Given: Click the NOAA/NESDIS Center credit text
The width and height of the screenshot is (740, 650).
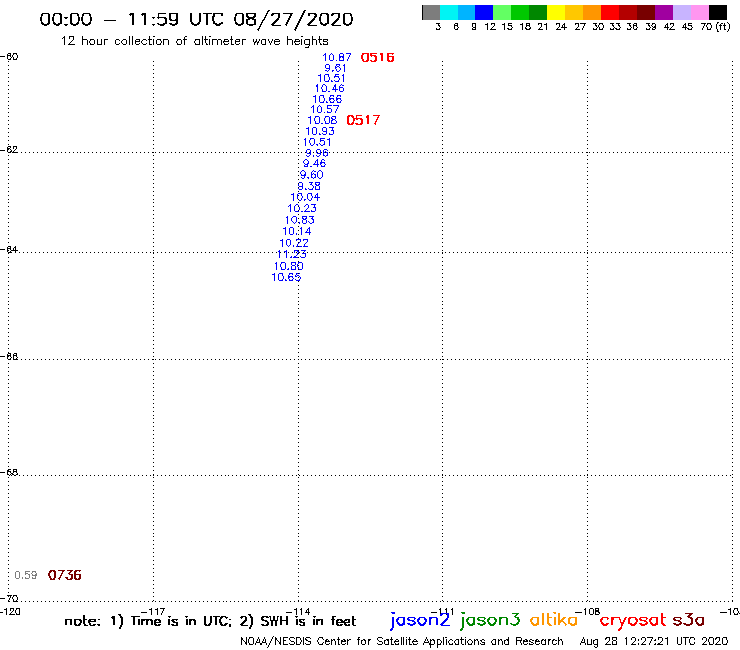Looking at the screenshot, I should tap(402, 641).
